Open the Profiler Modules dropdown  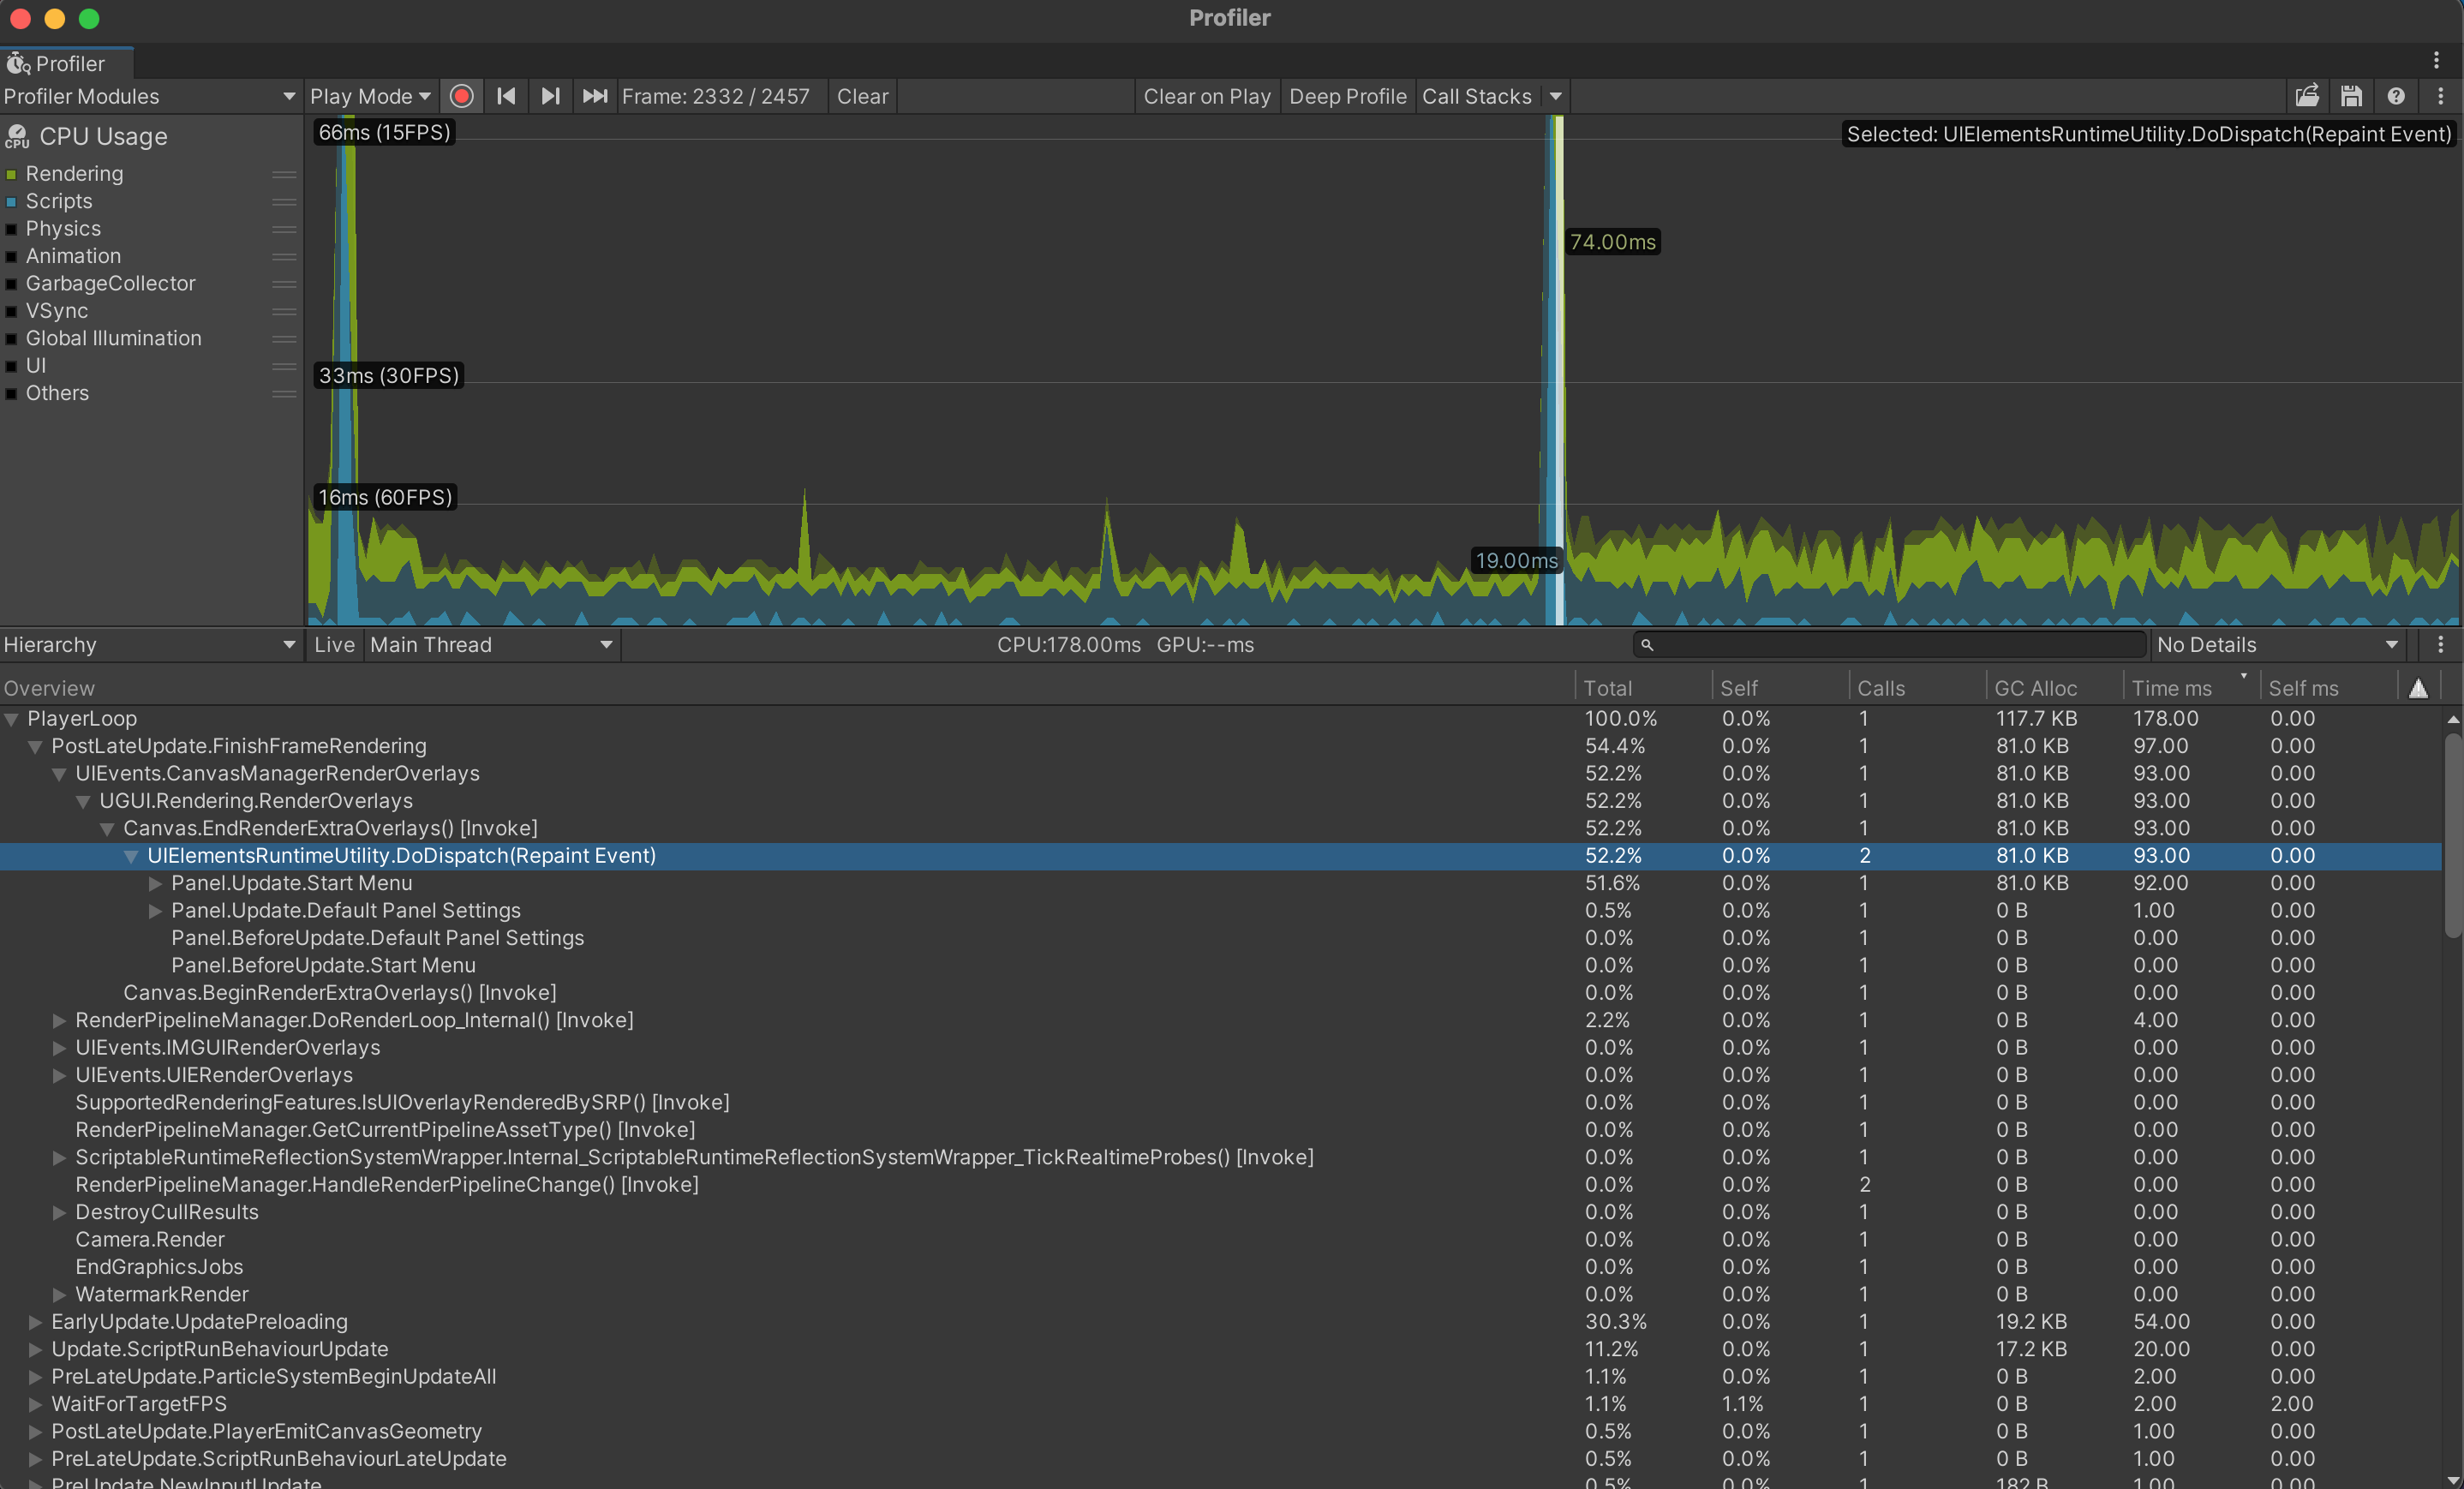coord(150,96)
